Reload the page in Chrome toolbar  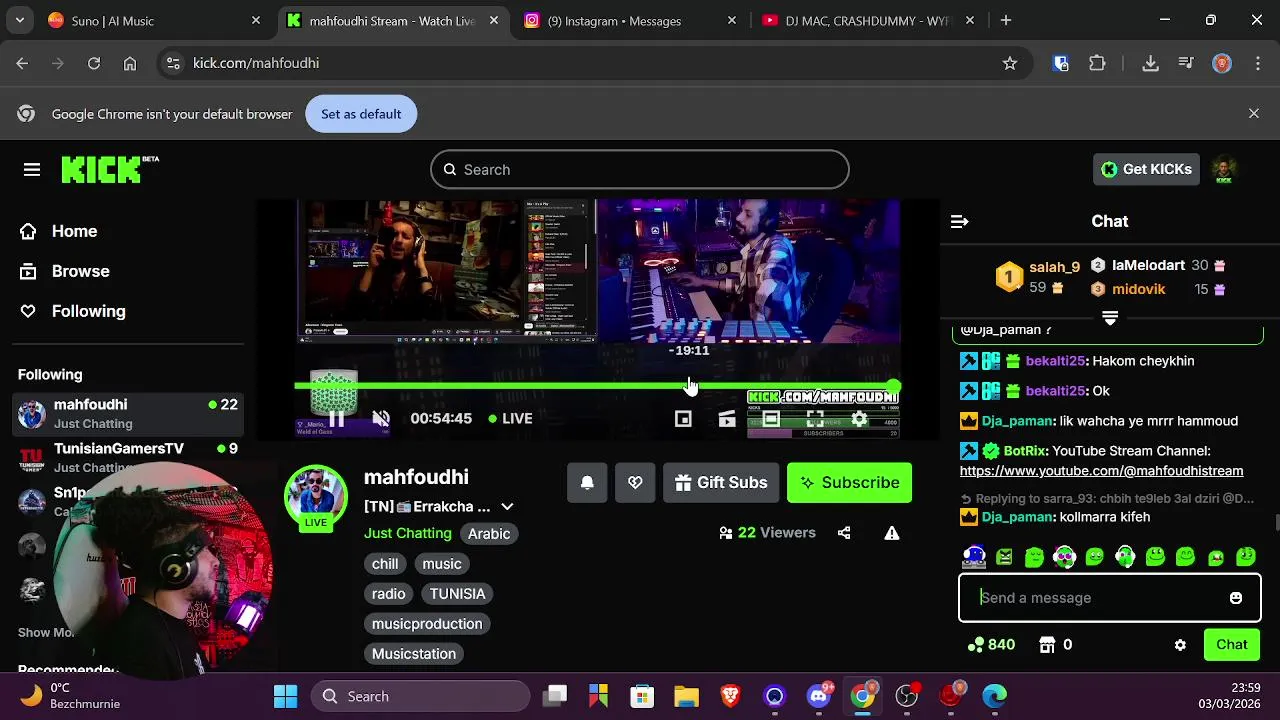point(94,63)
